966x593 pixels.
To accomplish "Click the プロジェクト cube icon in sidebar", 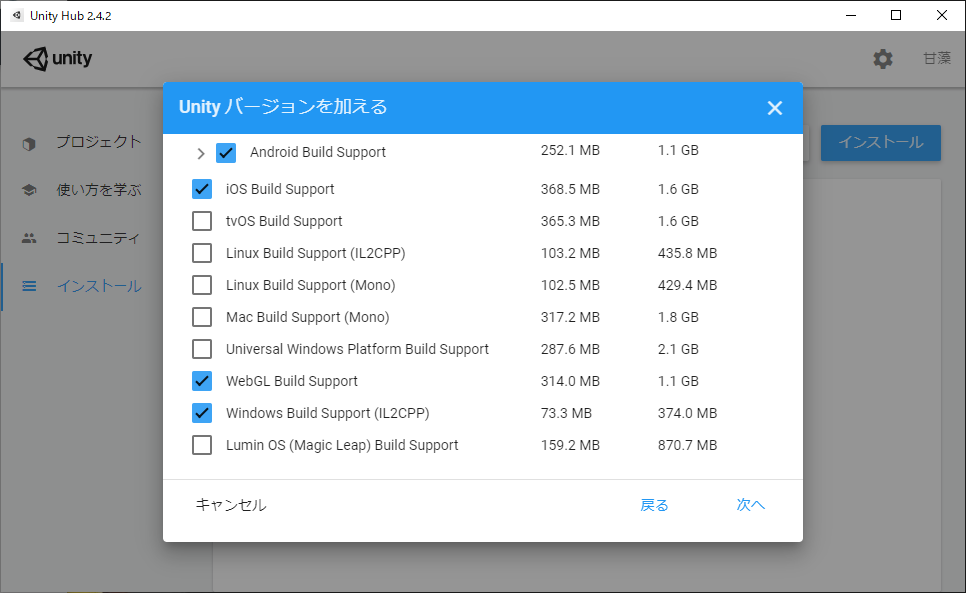I will click(x=29, y=143).
